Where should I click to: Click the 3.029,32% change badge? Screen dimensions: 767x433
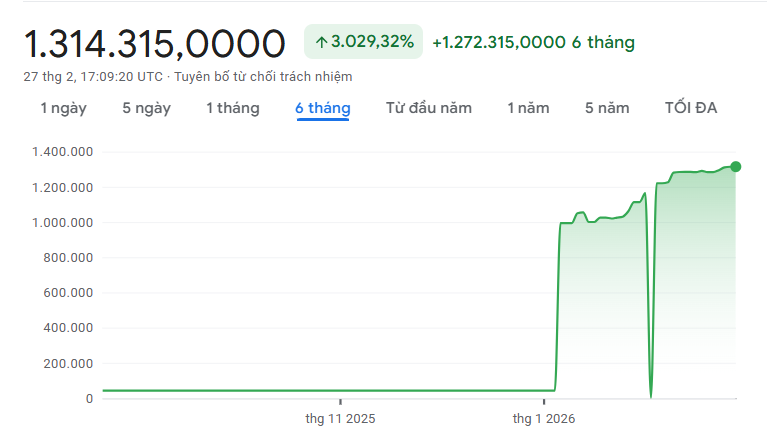pyautogui.click(x=363, y=42)
